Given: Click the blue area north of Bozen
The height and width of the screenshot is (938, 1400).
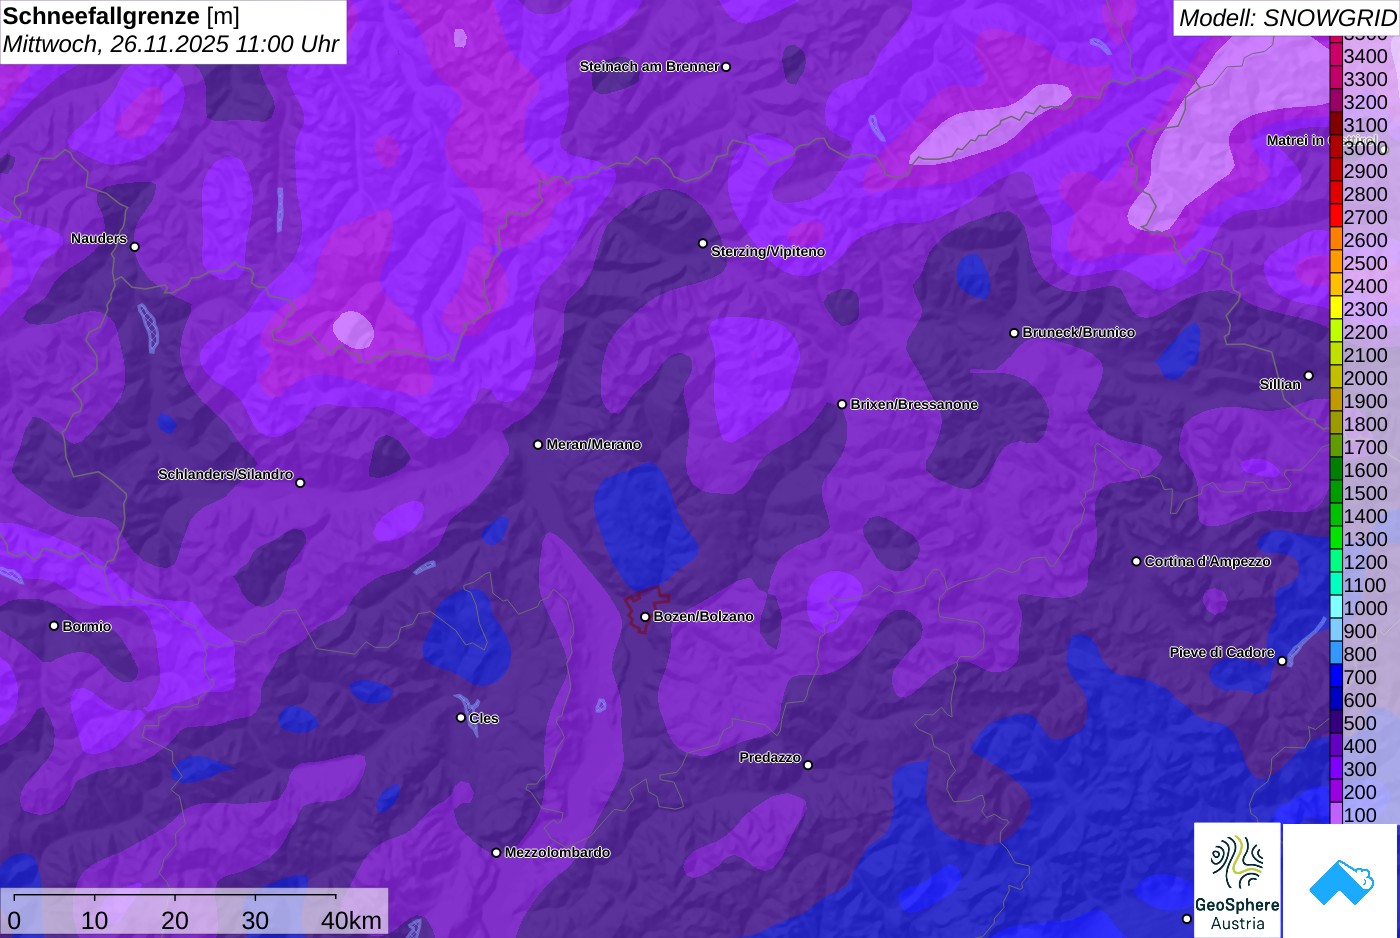Looking at the screenshot, I should point(644,527).
